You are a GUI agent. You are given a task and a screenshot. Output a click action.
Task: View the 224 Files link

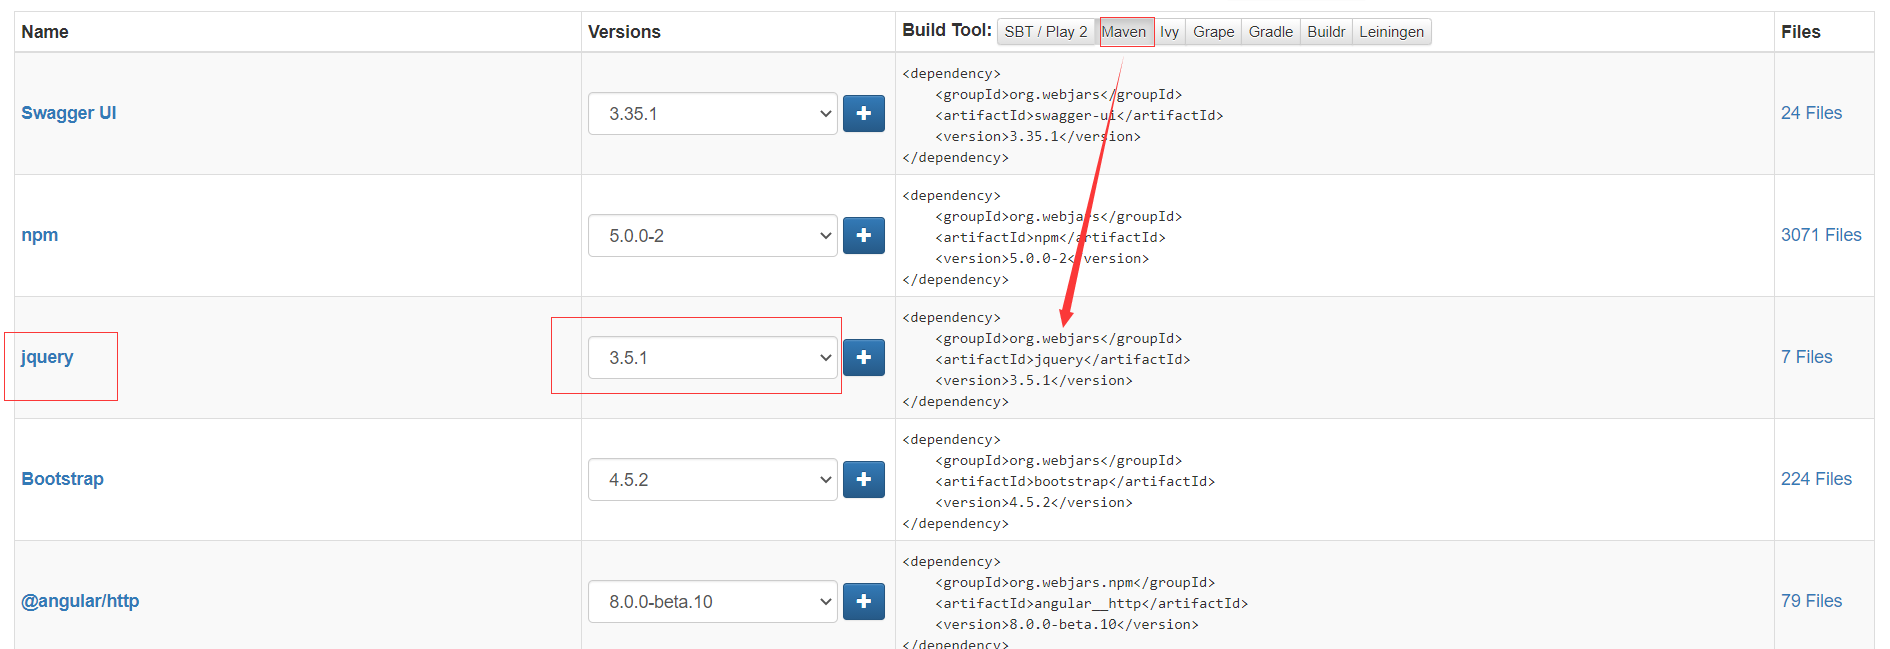pos(1816,479)
